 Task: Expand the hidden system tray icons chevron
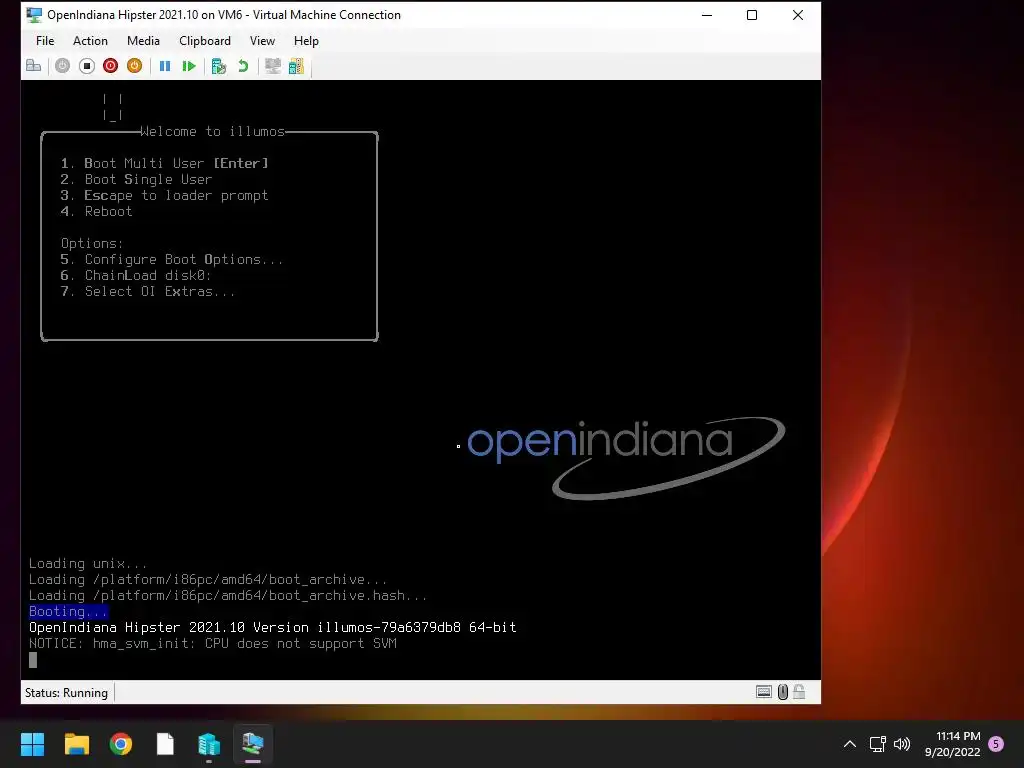(x=850, y=744)
